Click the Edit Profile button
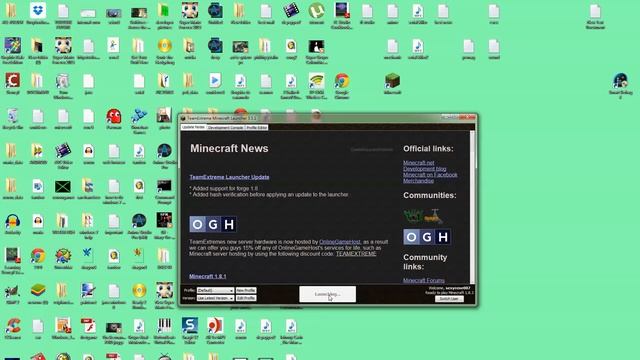The image size is (640, 360). (246, 298)
